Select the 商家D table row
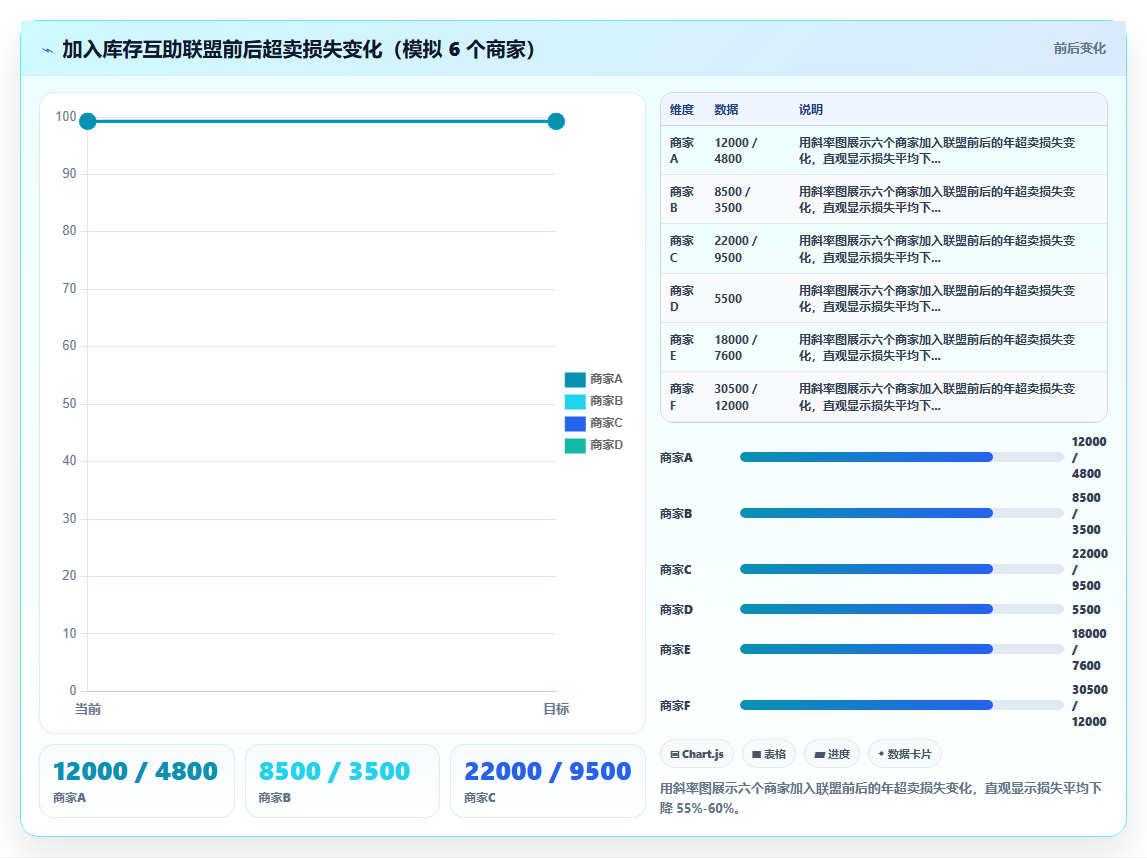 tap(884, 298)
